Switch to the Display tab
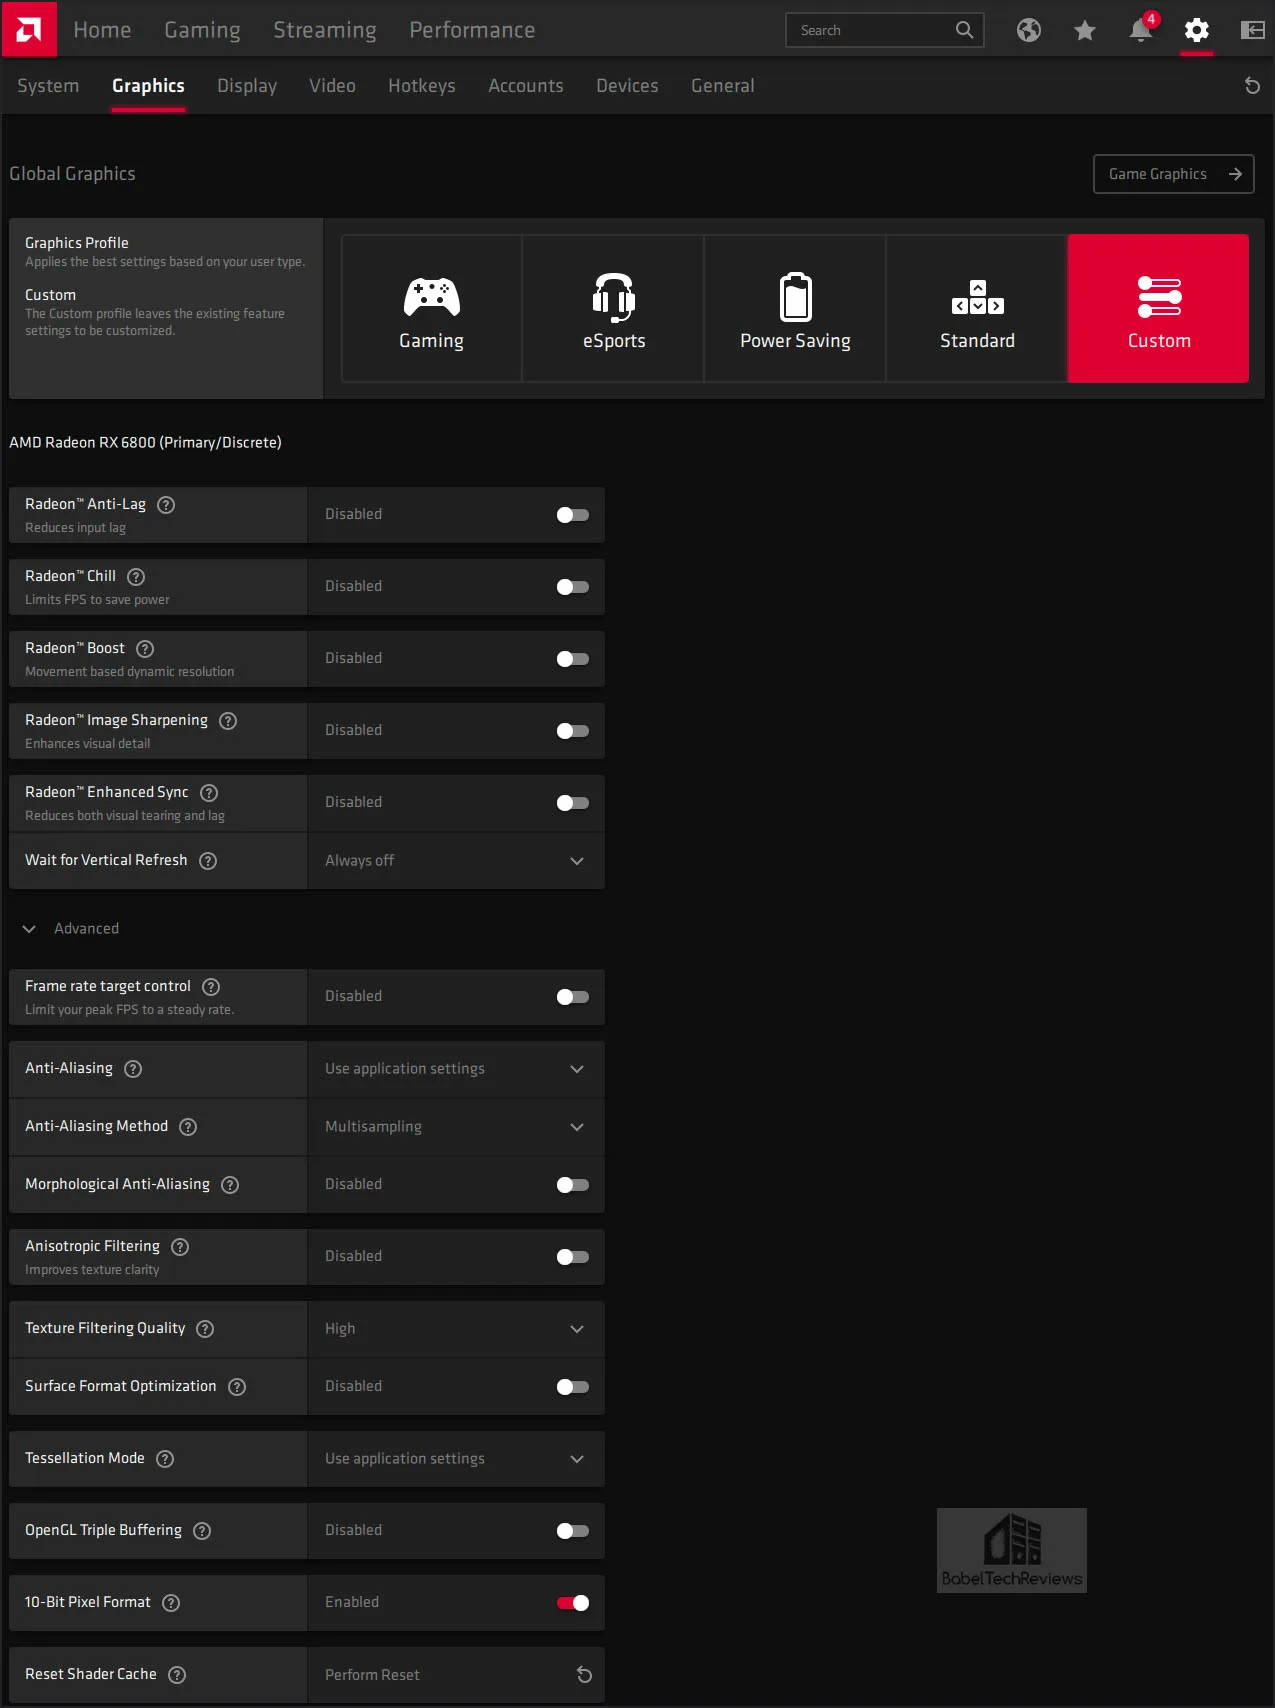 click(x=247, y=86)
